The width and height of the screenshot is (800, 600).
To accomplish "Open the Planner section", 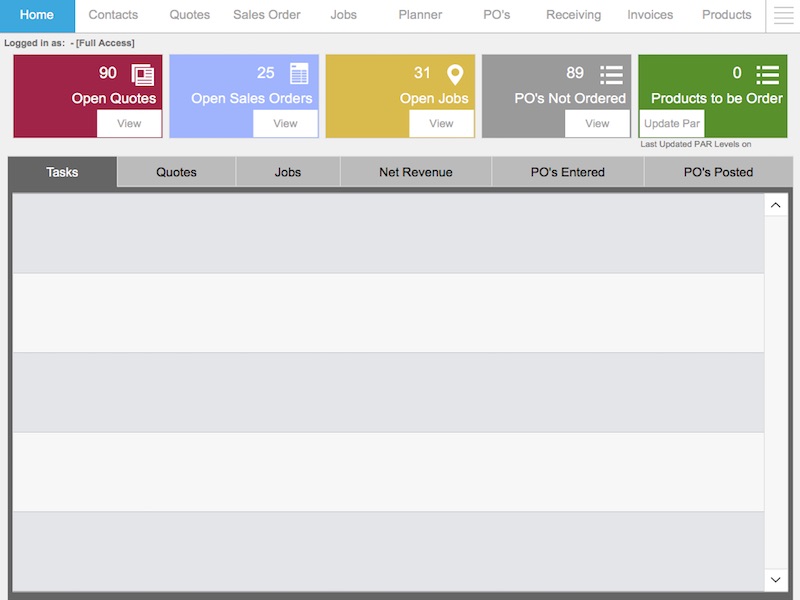I will click(x=420, y=15).
